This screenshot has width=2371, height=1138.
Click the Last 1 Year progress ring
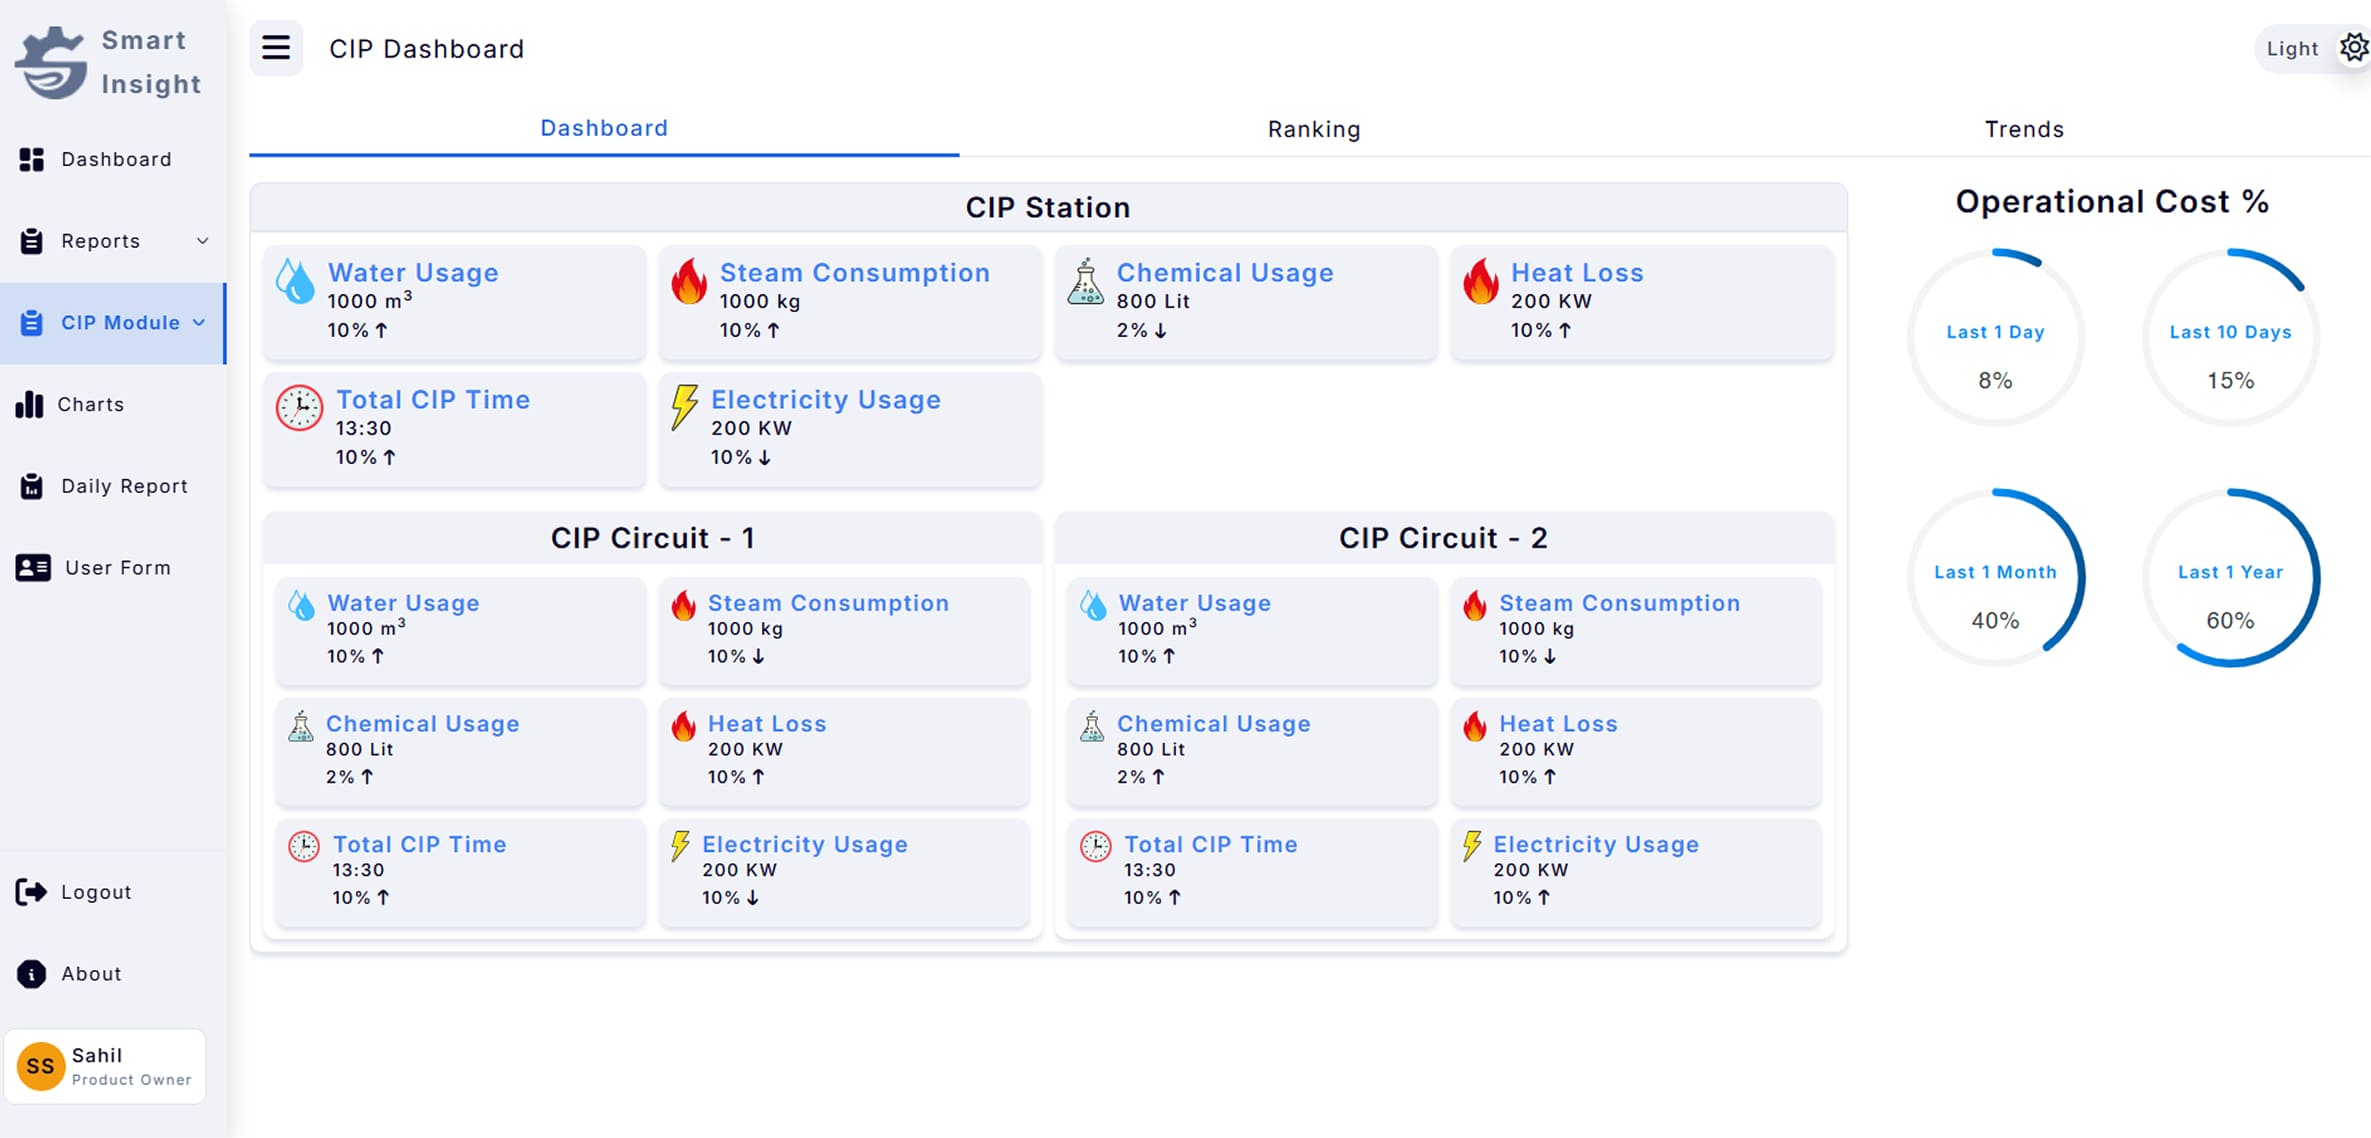[x=2230, y=578]
